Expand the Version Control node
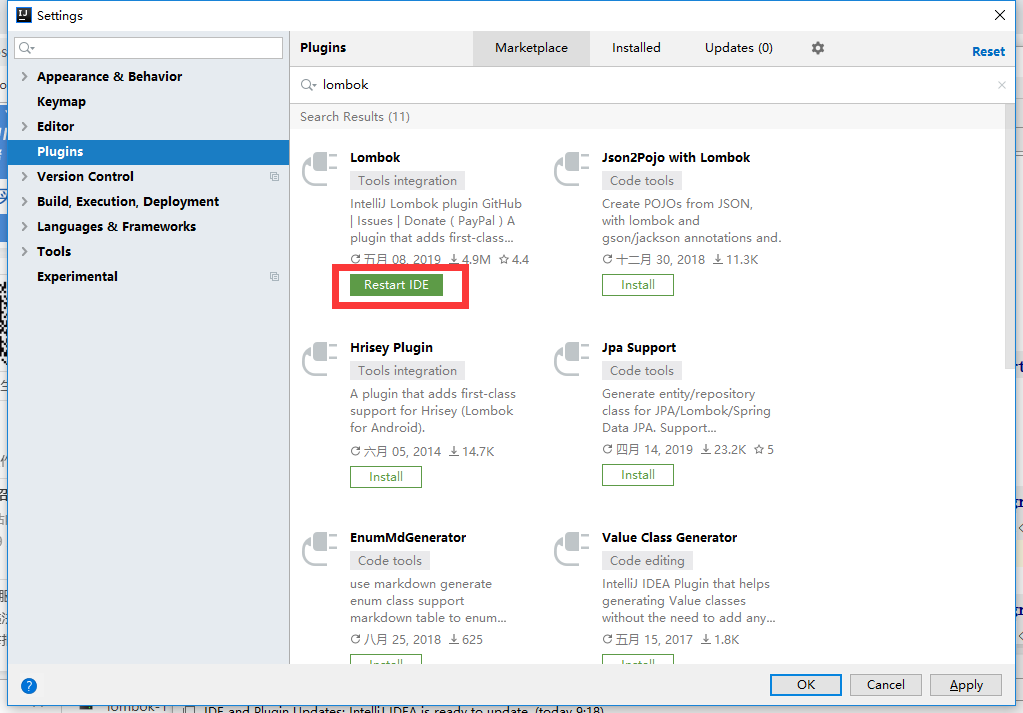Viewport: 1023px width, 713px height. tap(24, 177)
